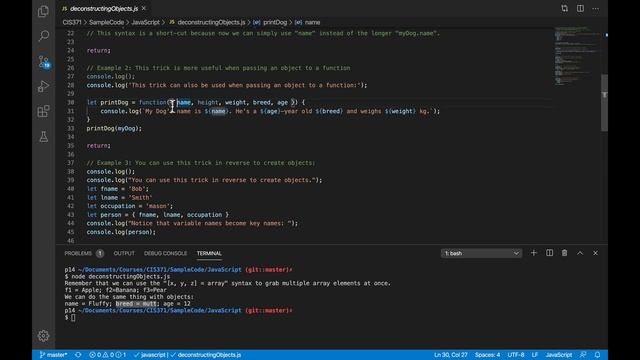Click the 'let person = { fname, lname, occupation }' line

157,215
